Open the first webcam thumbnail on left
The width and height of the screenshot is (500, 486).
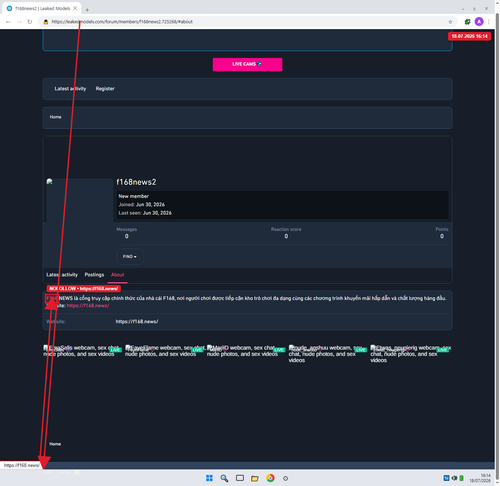pos(82,351)
